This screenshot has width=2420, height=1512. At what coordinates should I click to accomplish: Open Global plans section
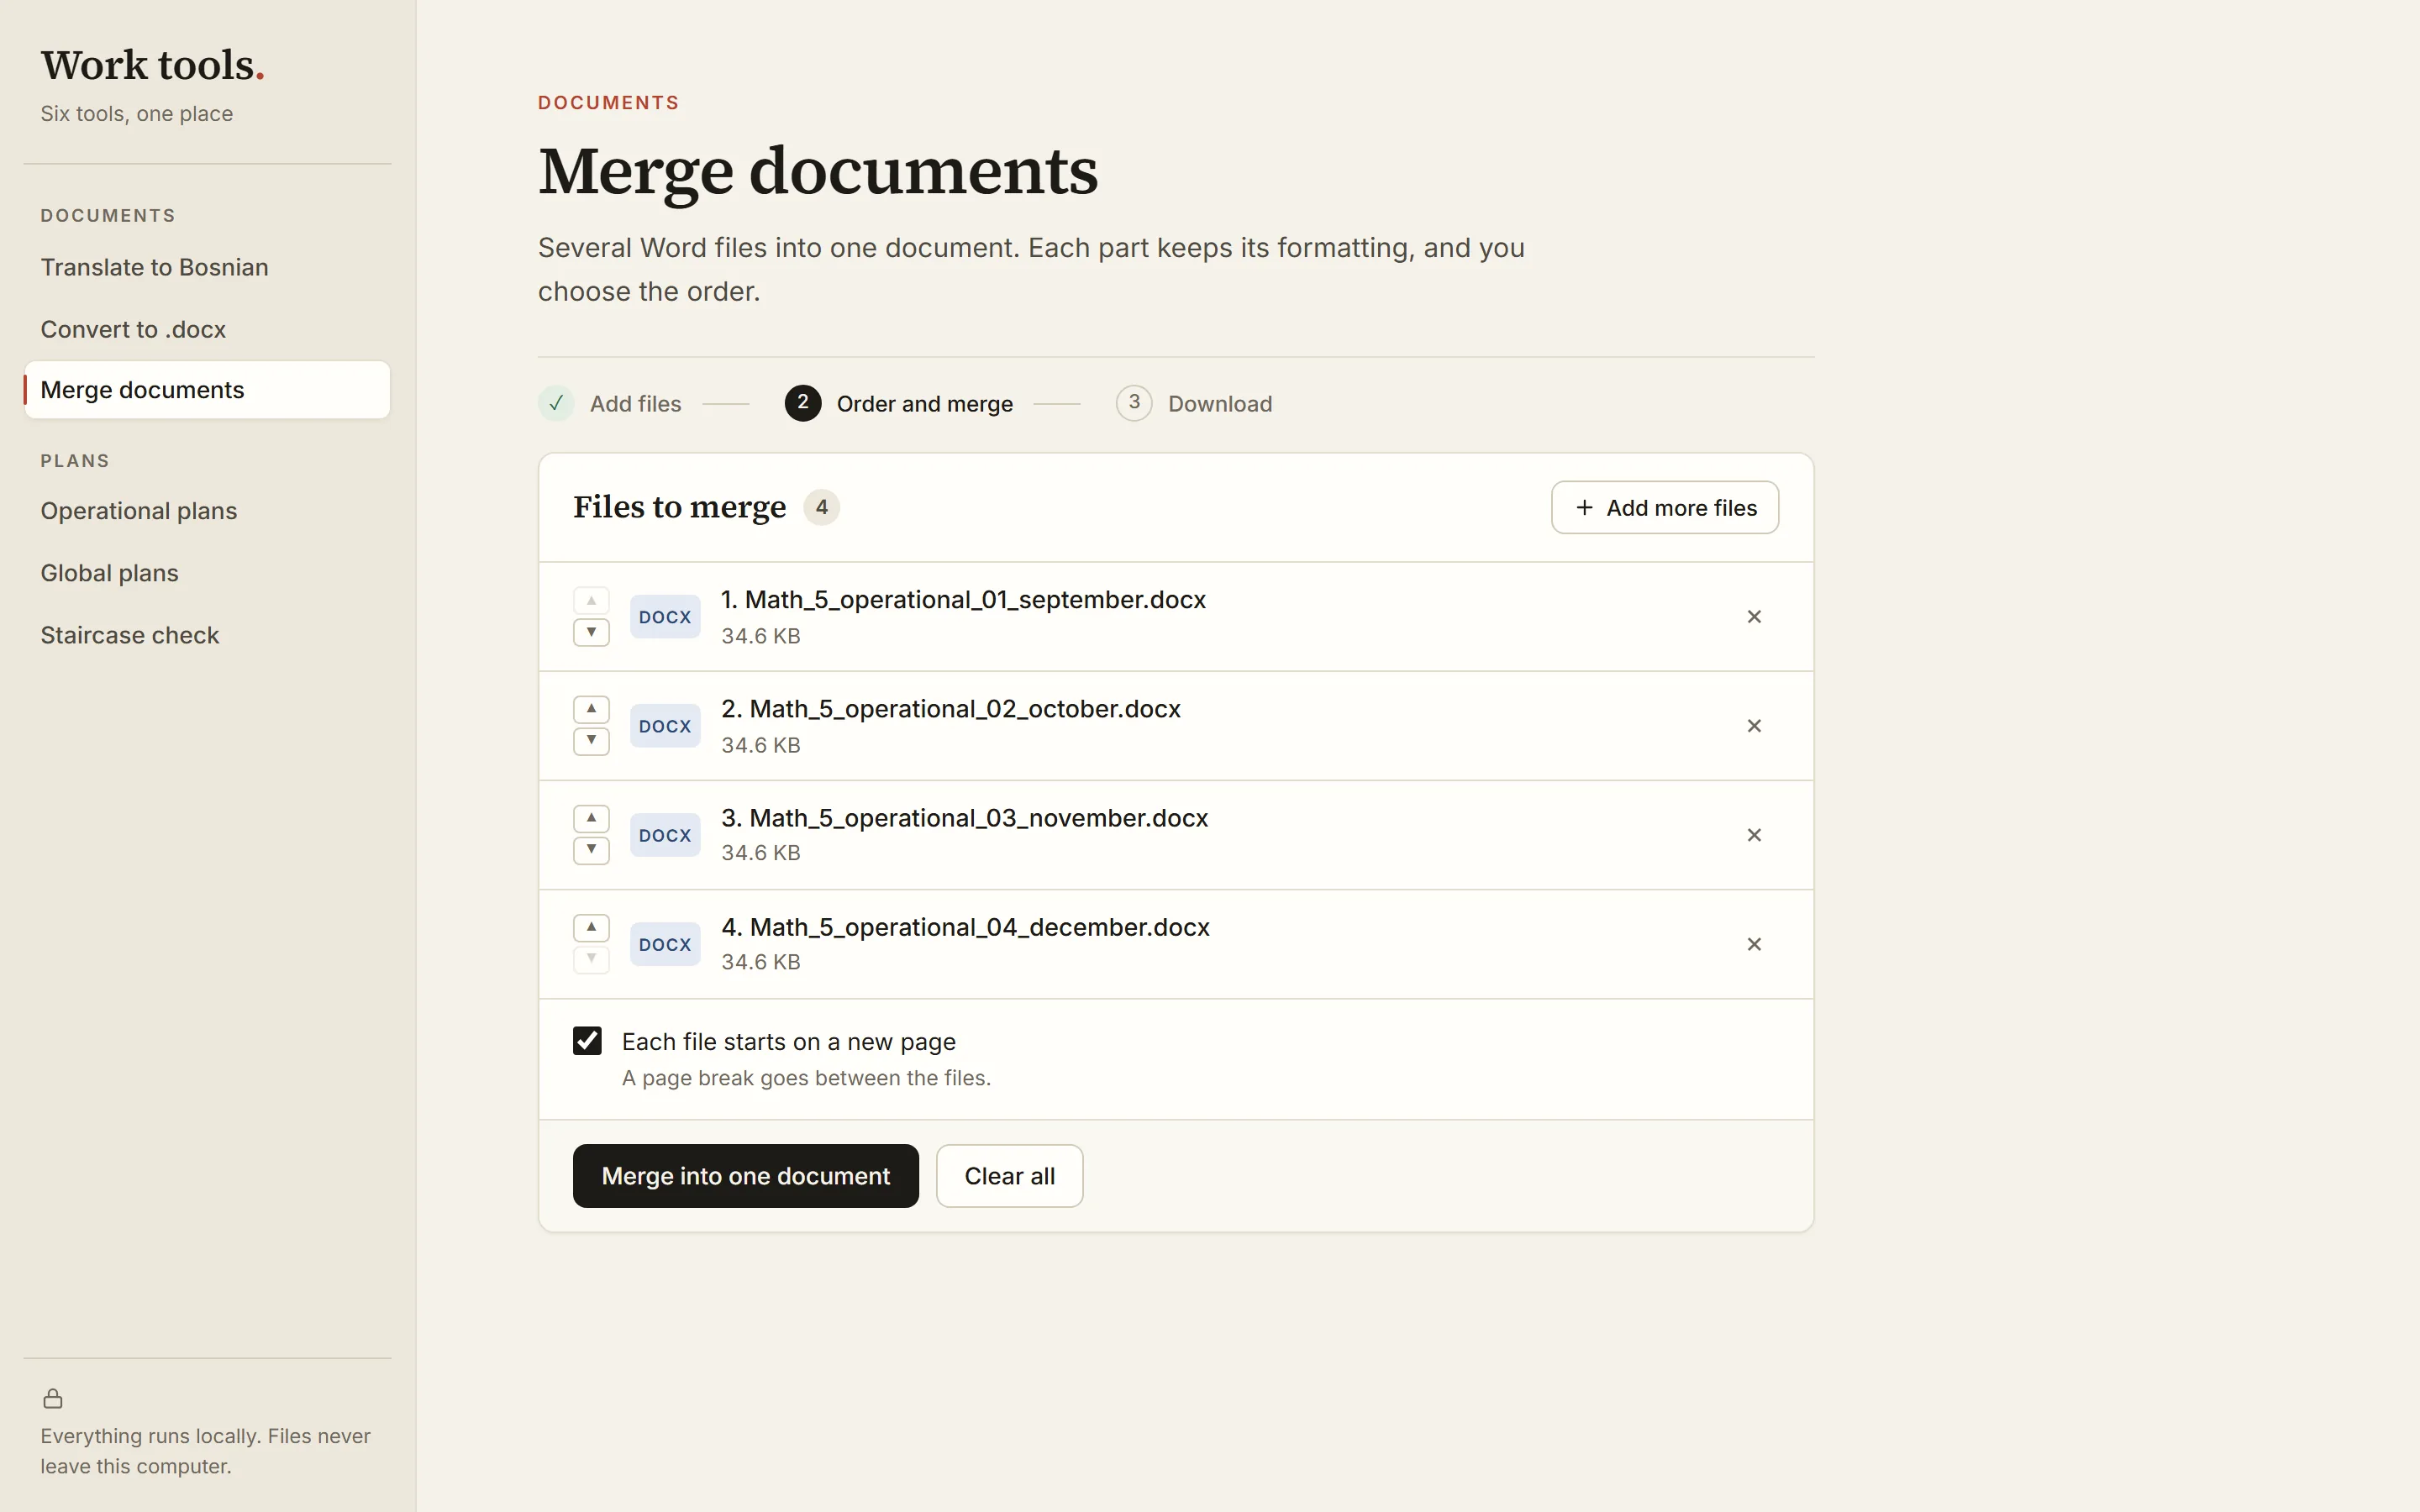pos(207,573)
